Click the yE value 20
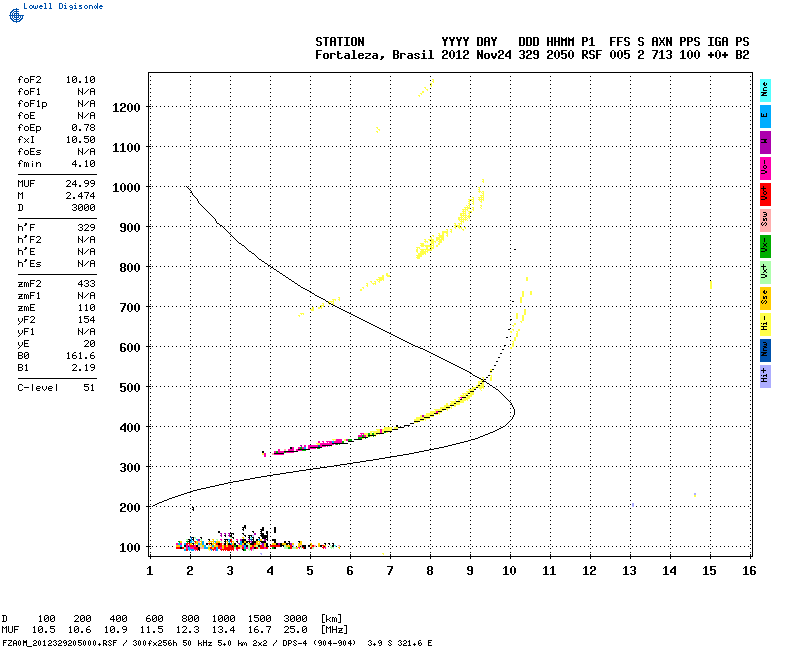This screenshot has height=650, width=800. pyautogui.click(x=89, y=344)
